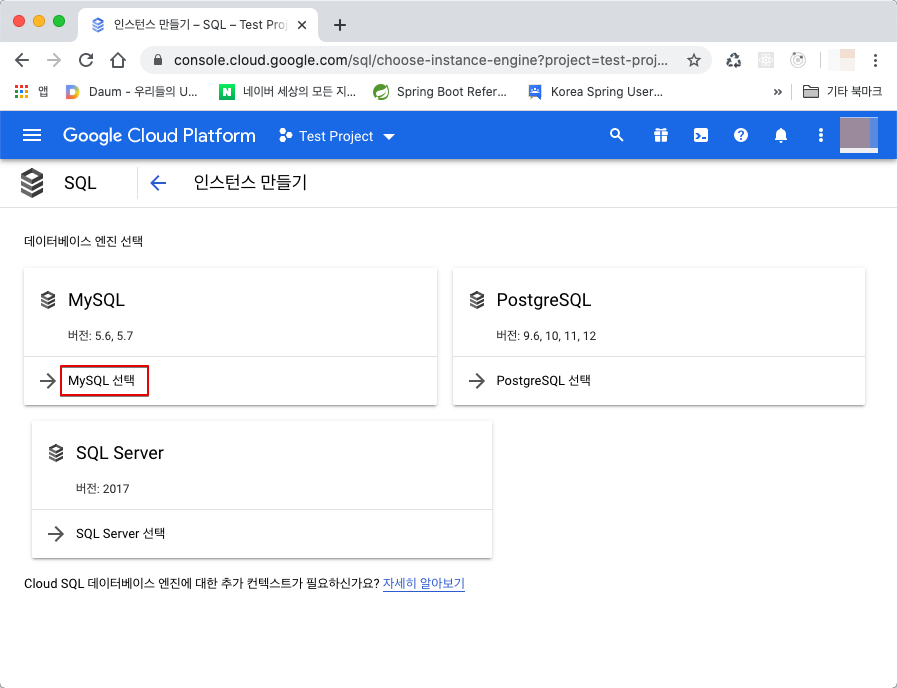Click the search magnifier icon in header

point(616,135)
